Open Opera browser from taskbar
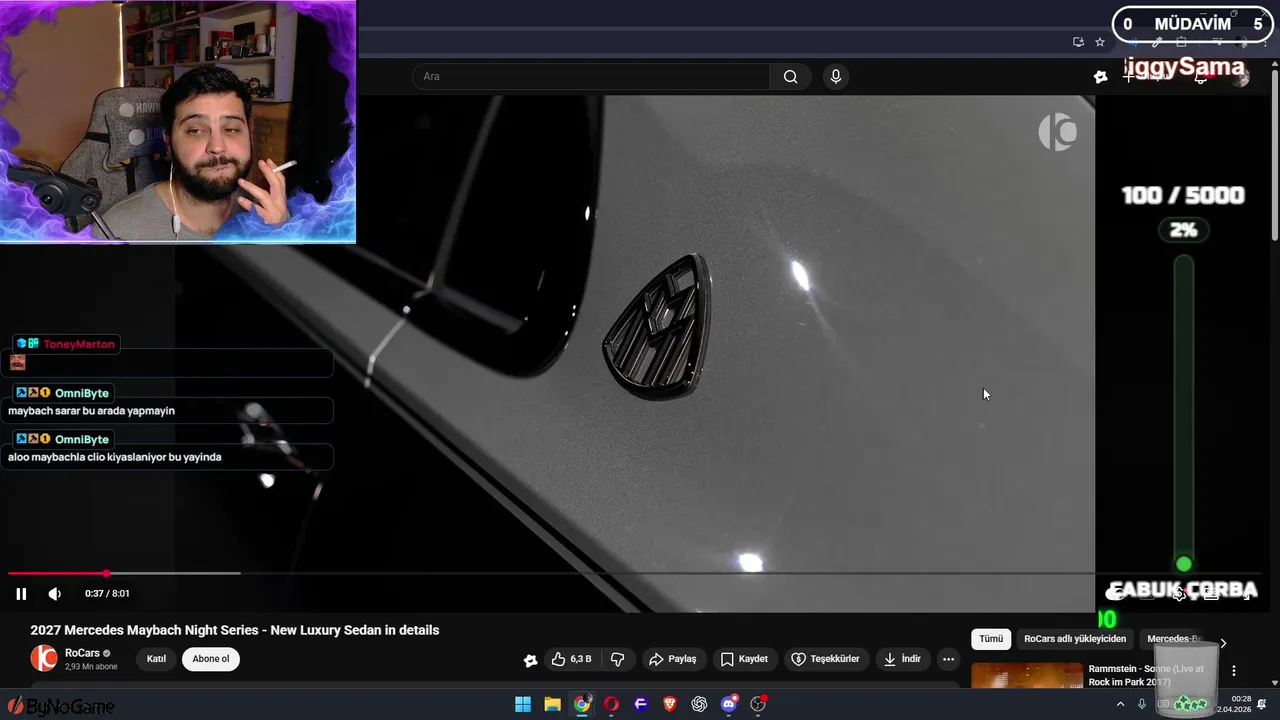This screenshot has height=720, width=1280. coord(611,704)
